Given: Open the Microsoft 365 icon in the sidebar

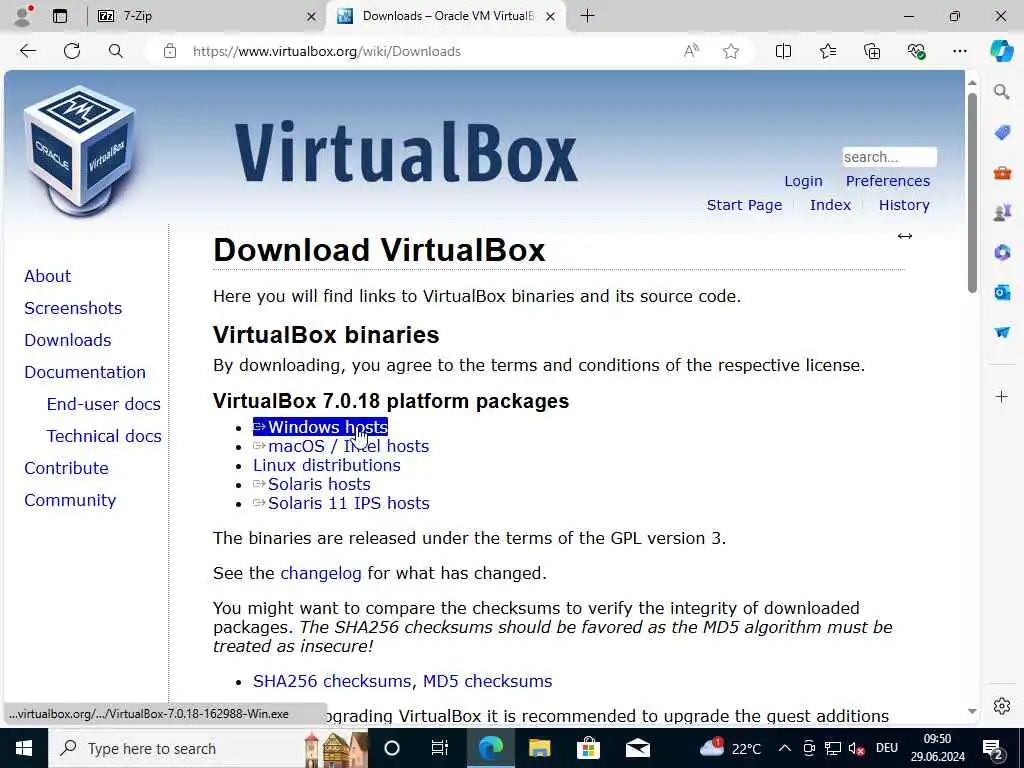Looking at the screenshot, I should coord(1002,252).
